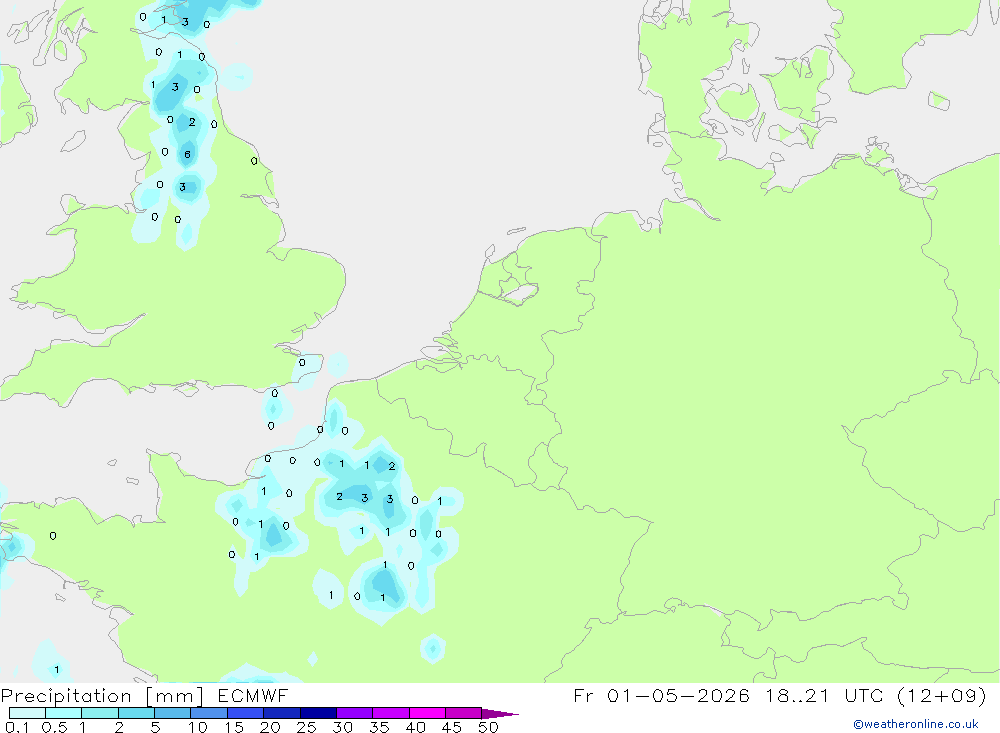The width and height of the screenshot is (1000, 733).
Task: Select the 5–10 mm legend color swatch
Action: click(x=173, y=713)
